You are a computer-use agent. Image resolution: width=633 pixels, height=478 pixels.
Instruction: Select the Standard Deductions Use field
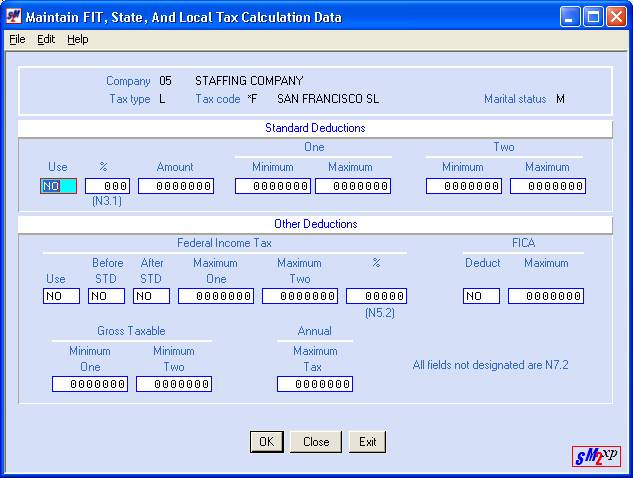pos(59,186)
